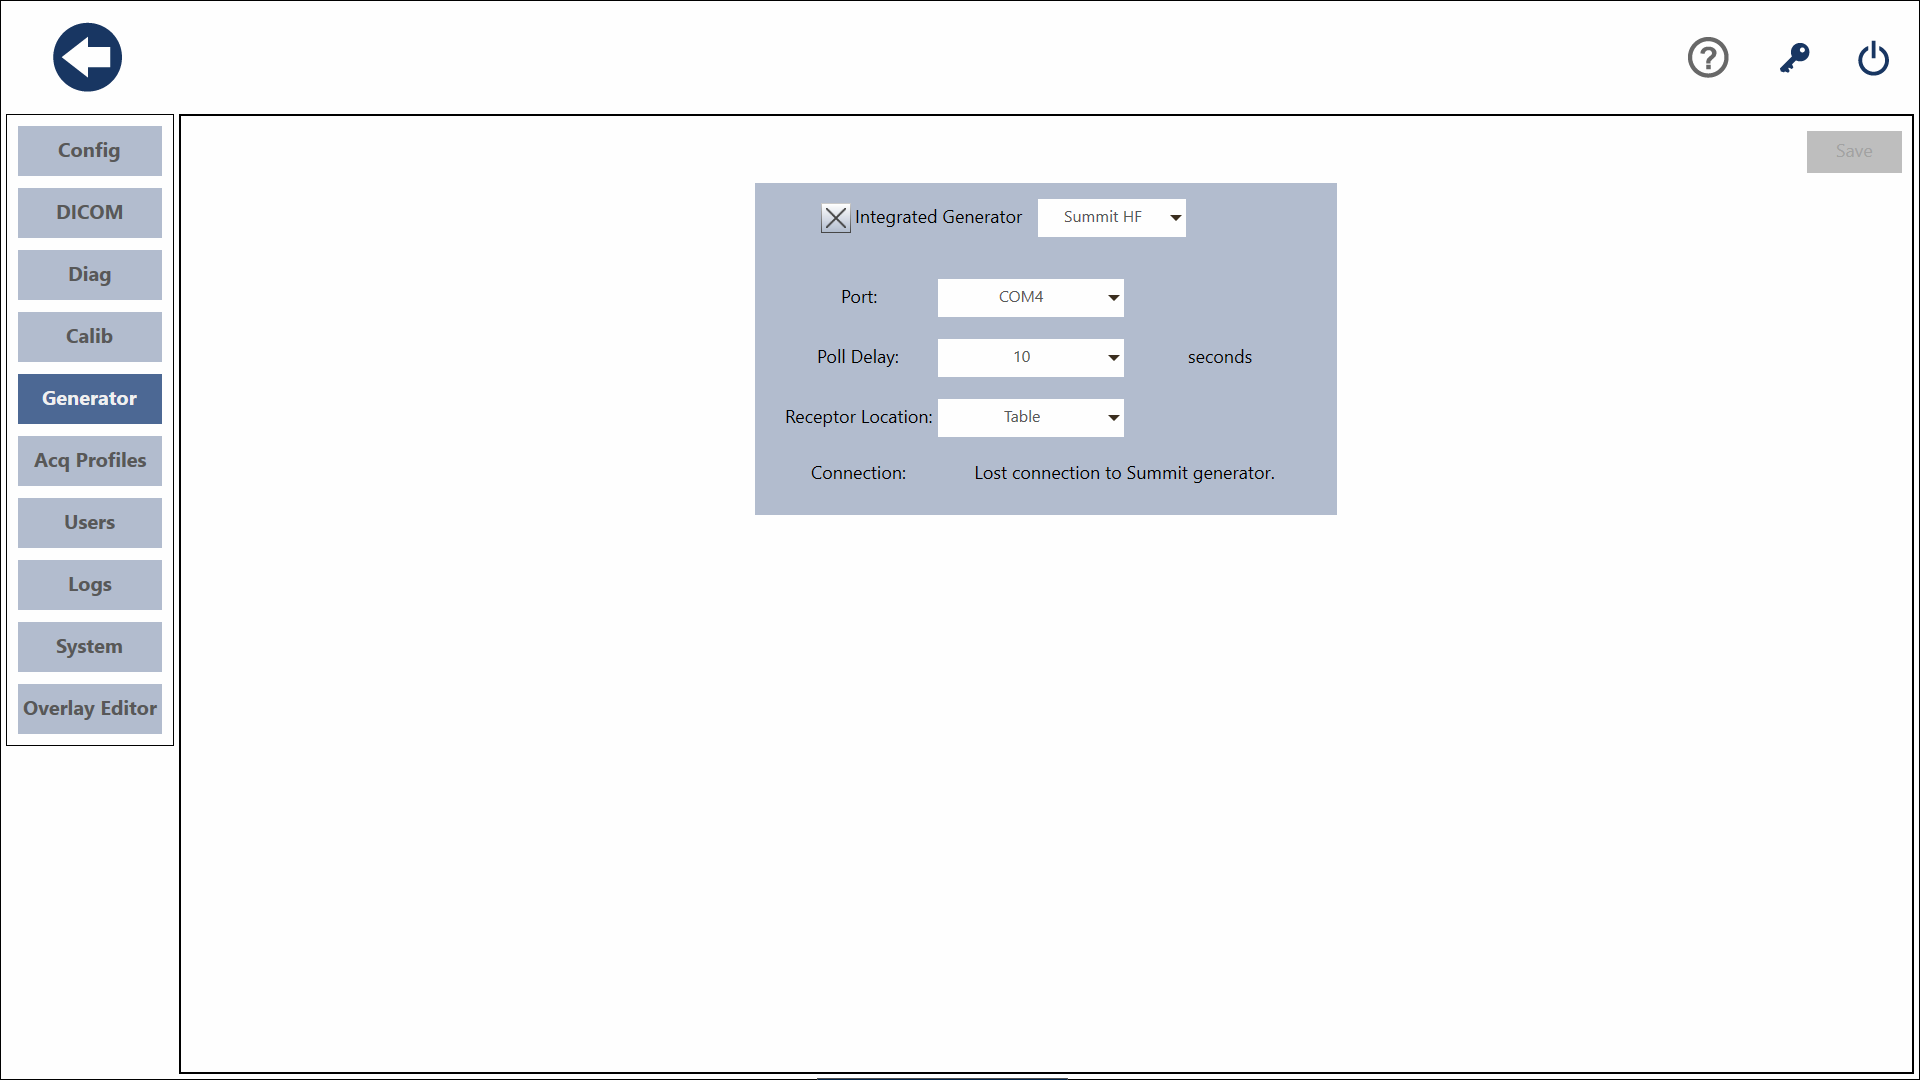Select the Diag tab
Image resolution: width=1920 pixels, height=1080 pixels.
click(x=90, y=275)
